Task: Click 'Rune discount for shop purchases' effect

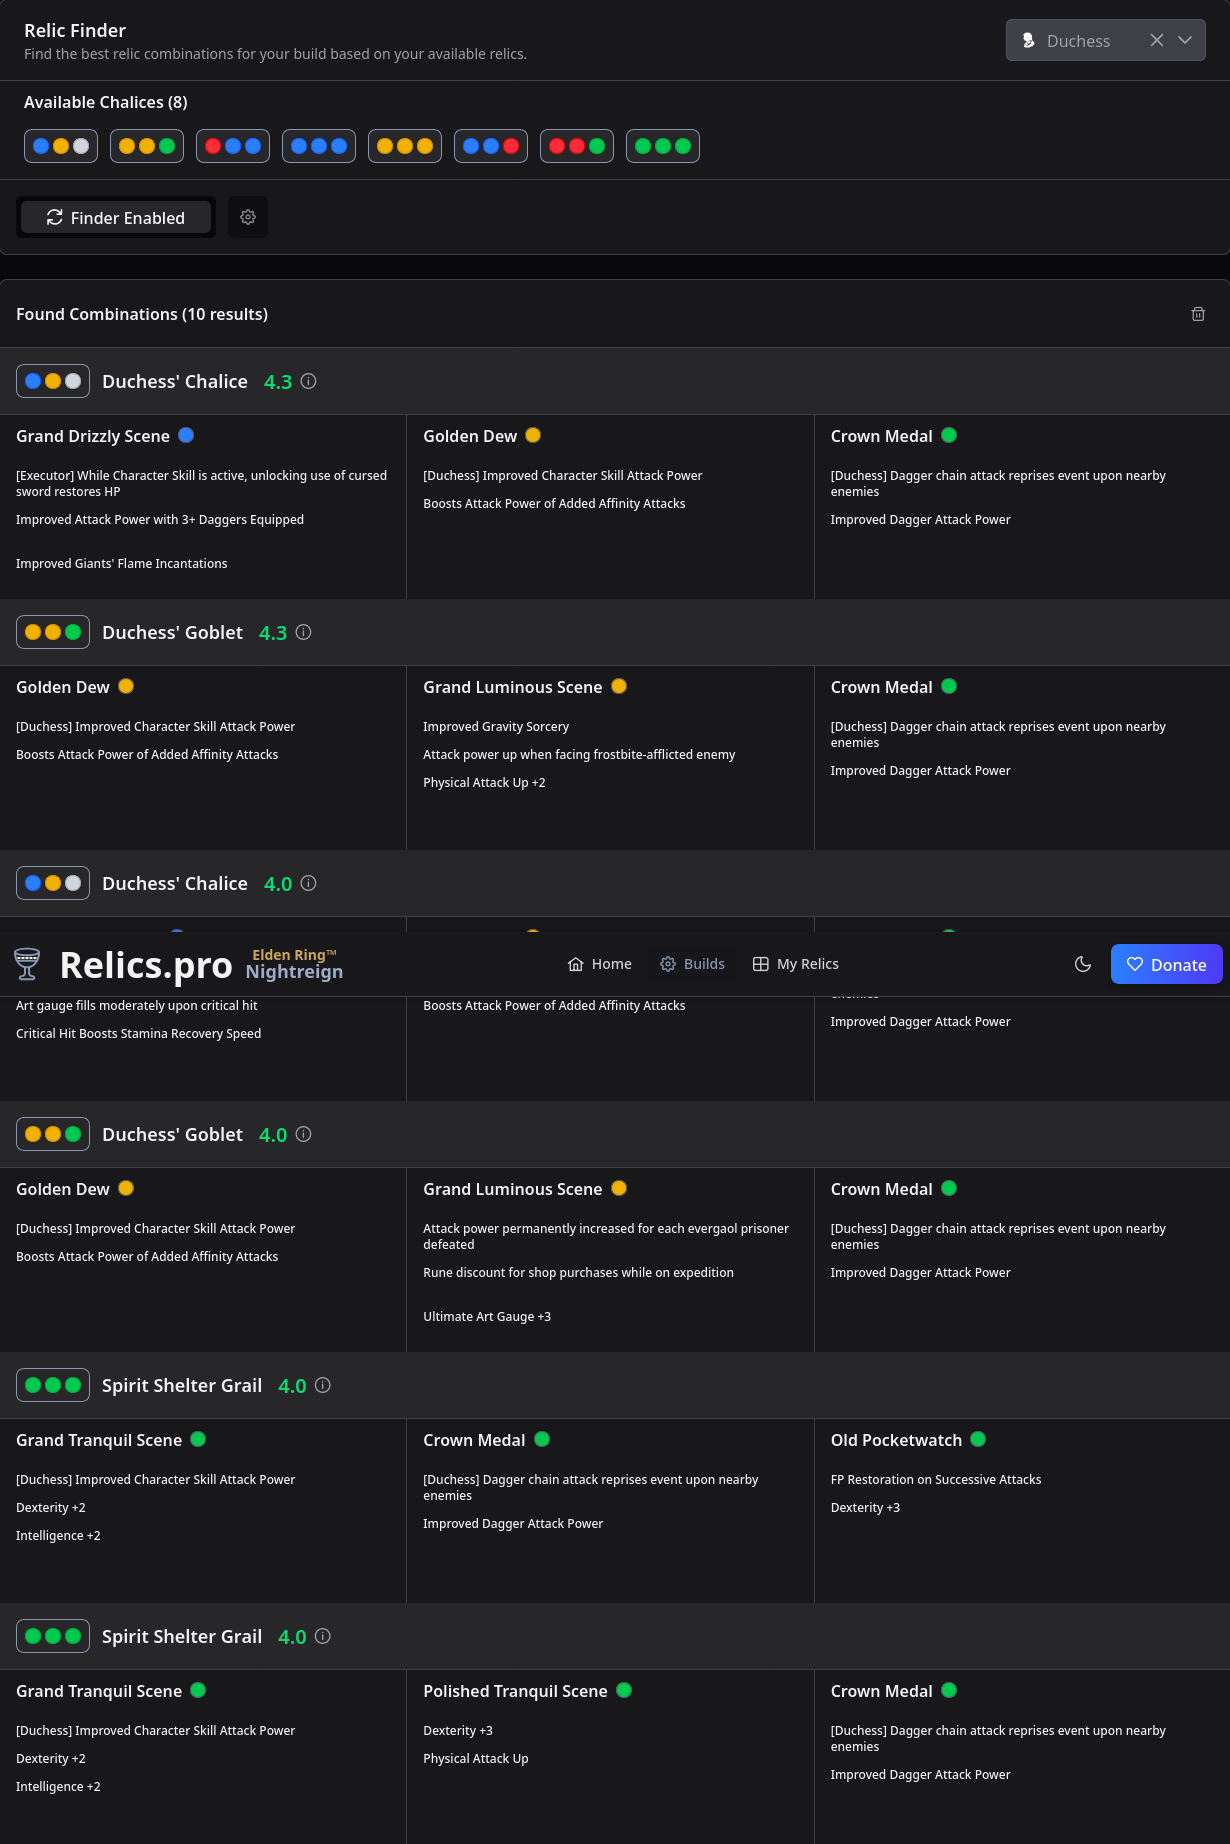Action: (578, 1272)
